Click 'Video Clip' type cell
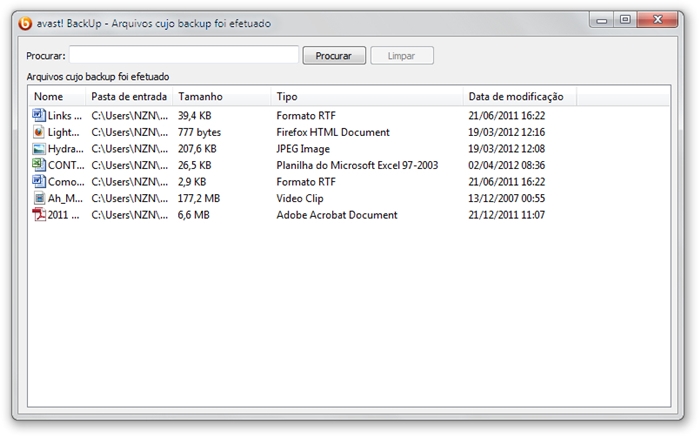The image size is (700, 437). [300, 198]
